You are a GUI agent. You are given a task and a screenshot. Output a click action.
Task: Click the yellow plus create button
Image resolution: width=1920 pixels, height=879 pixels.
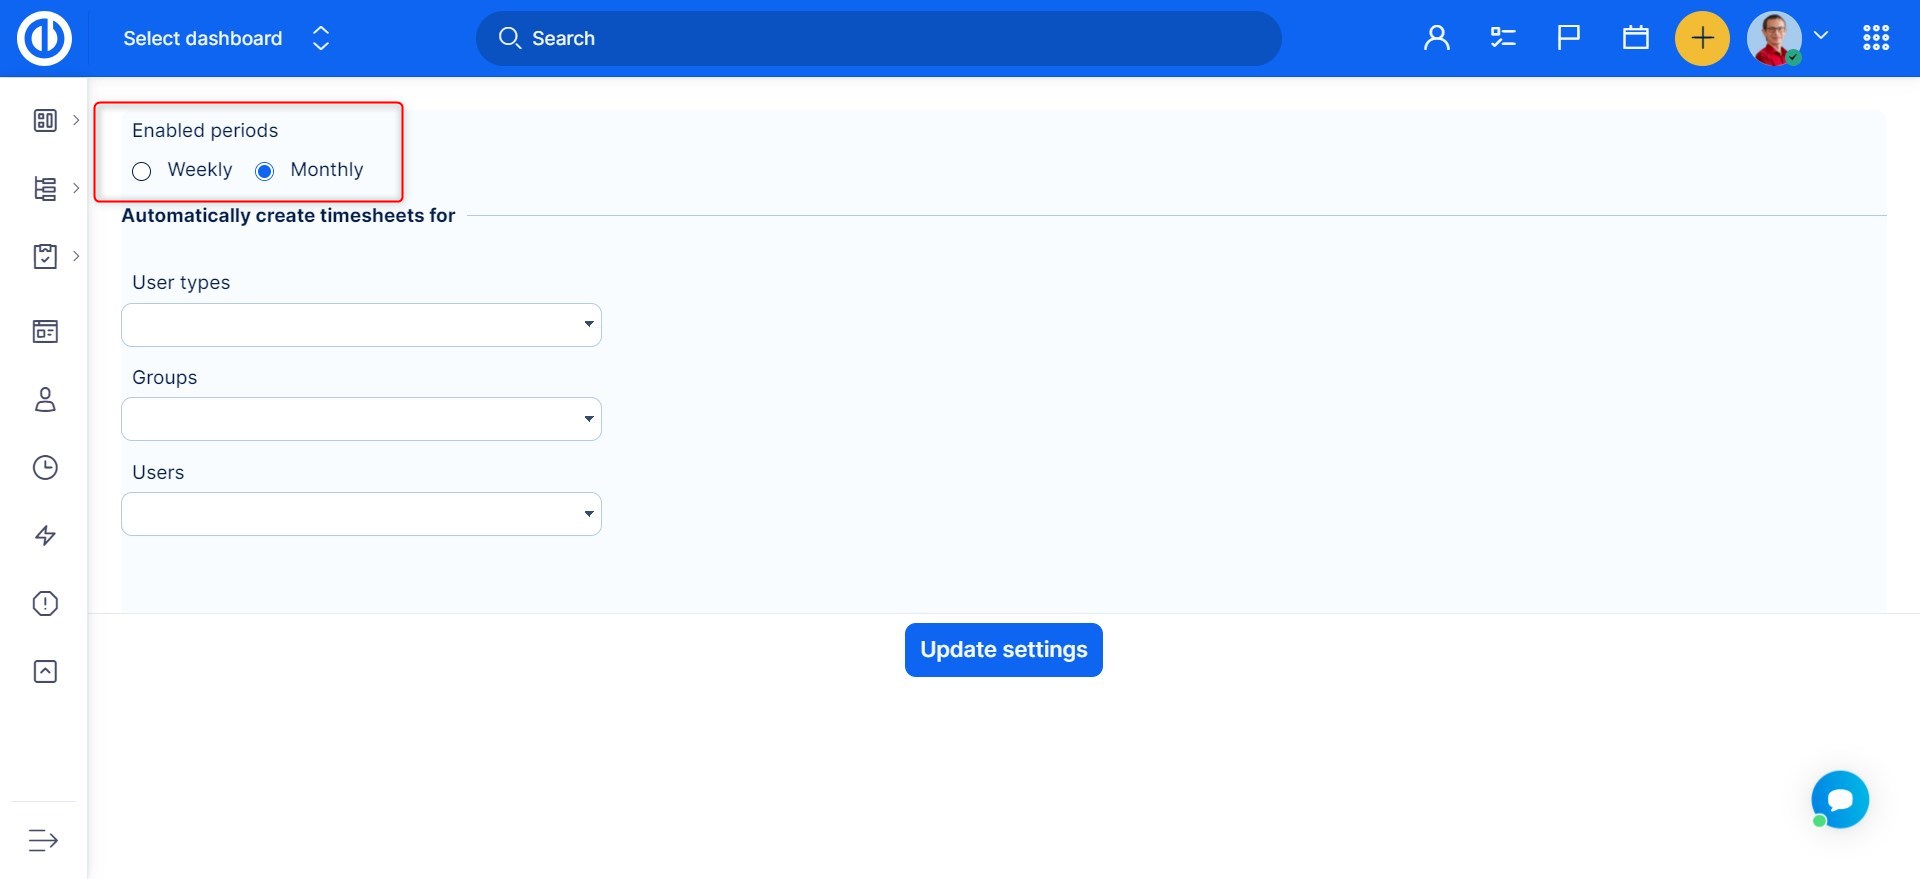pyautogui.click(x=1702, y=38)
